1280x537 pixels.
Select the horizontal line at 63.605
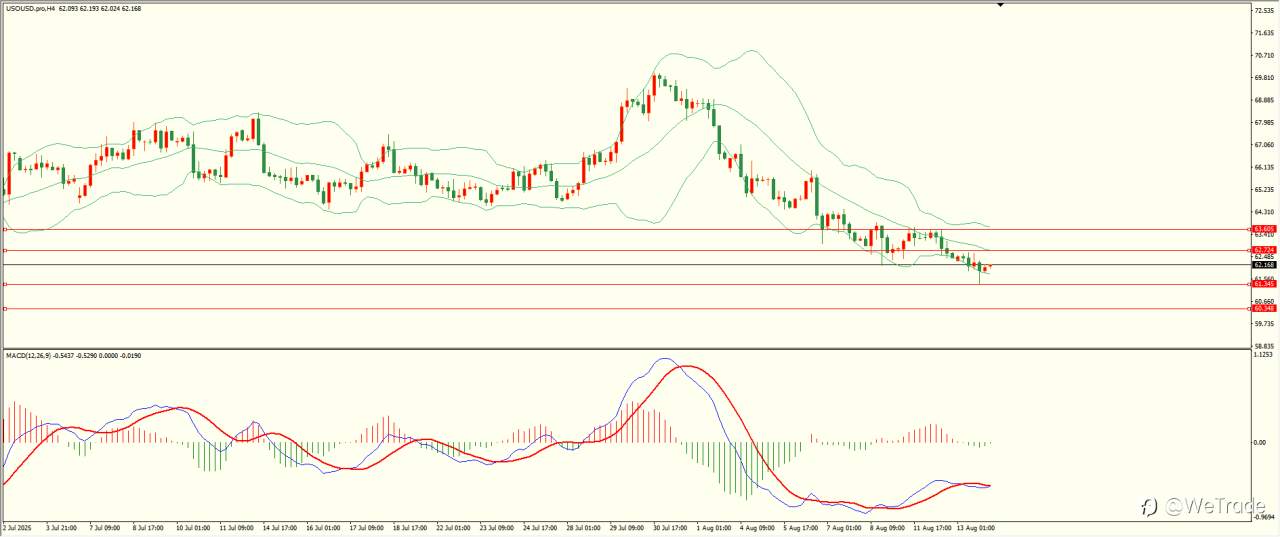(626, 229)
